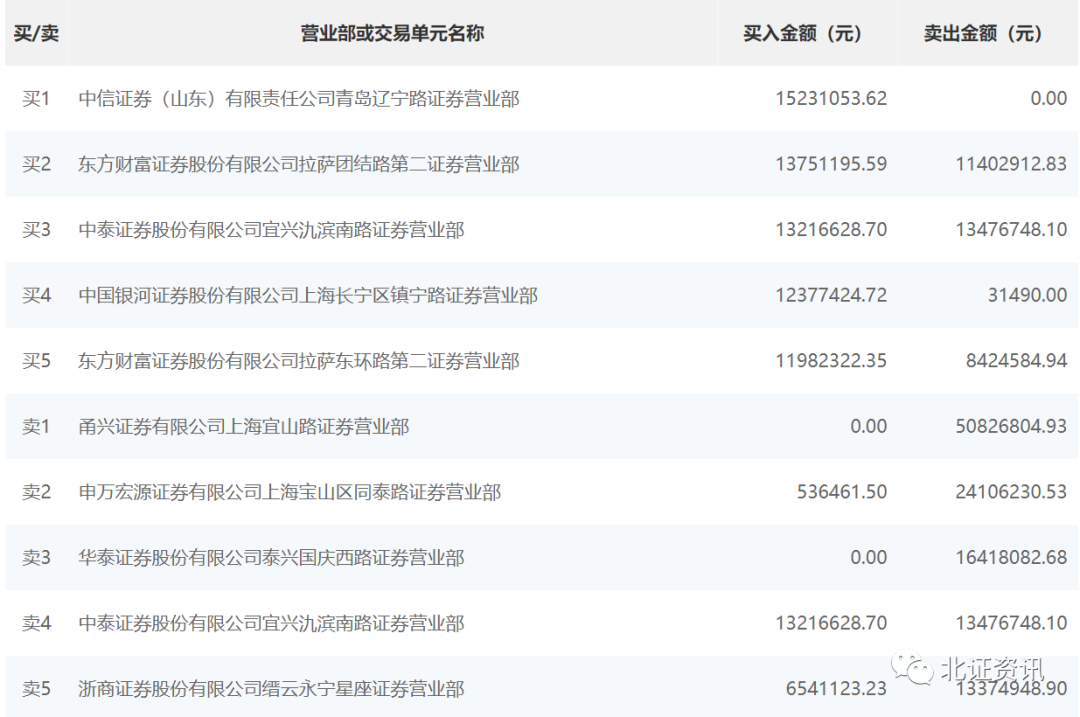Select 华泰证券泰兴国庆西路证券营业部
This screenshot has height=717, width=1080.
pos(271,558)
